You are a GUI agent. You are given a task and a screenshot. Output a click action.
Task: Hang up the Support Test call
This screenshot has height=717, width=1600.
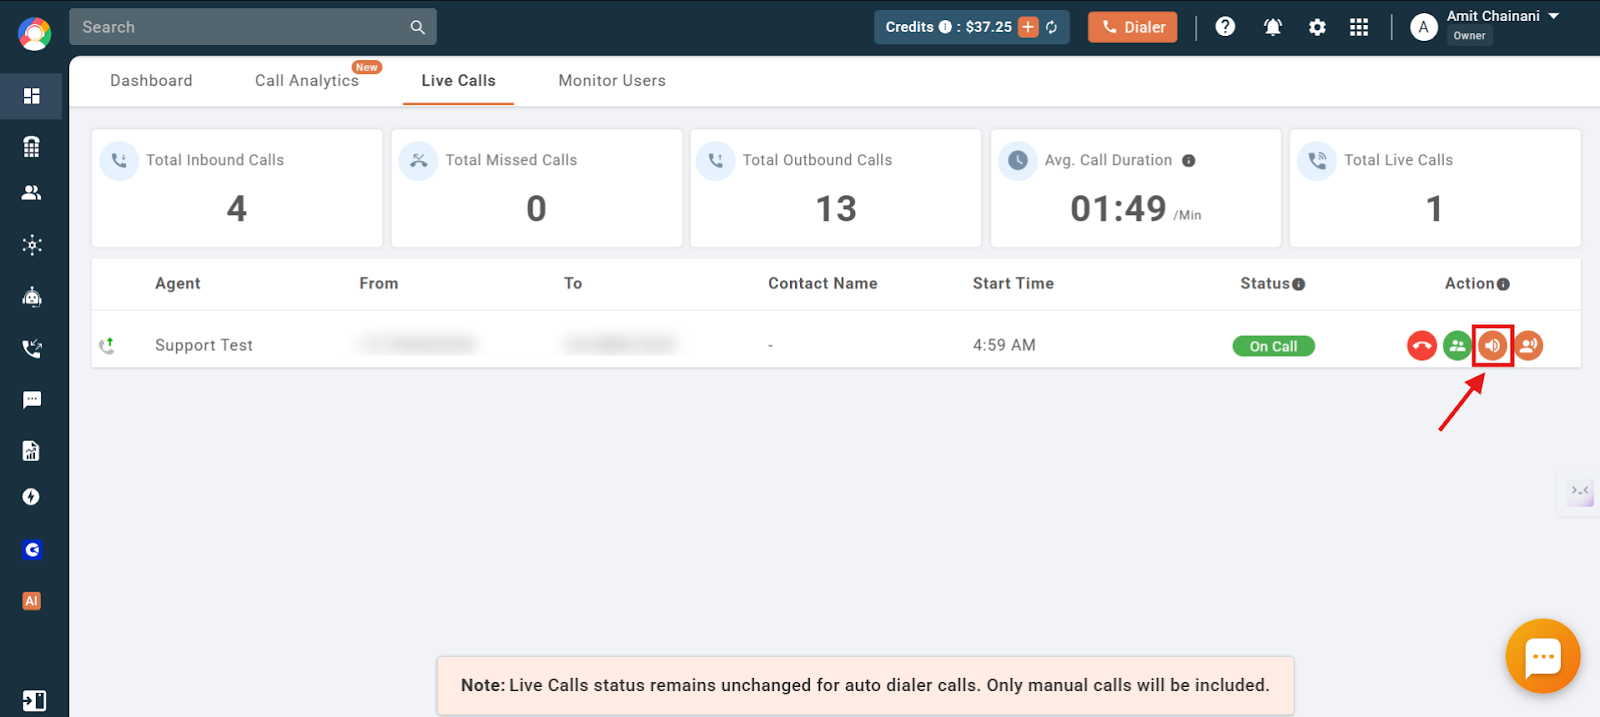pos(1421,346)
